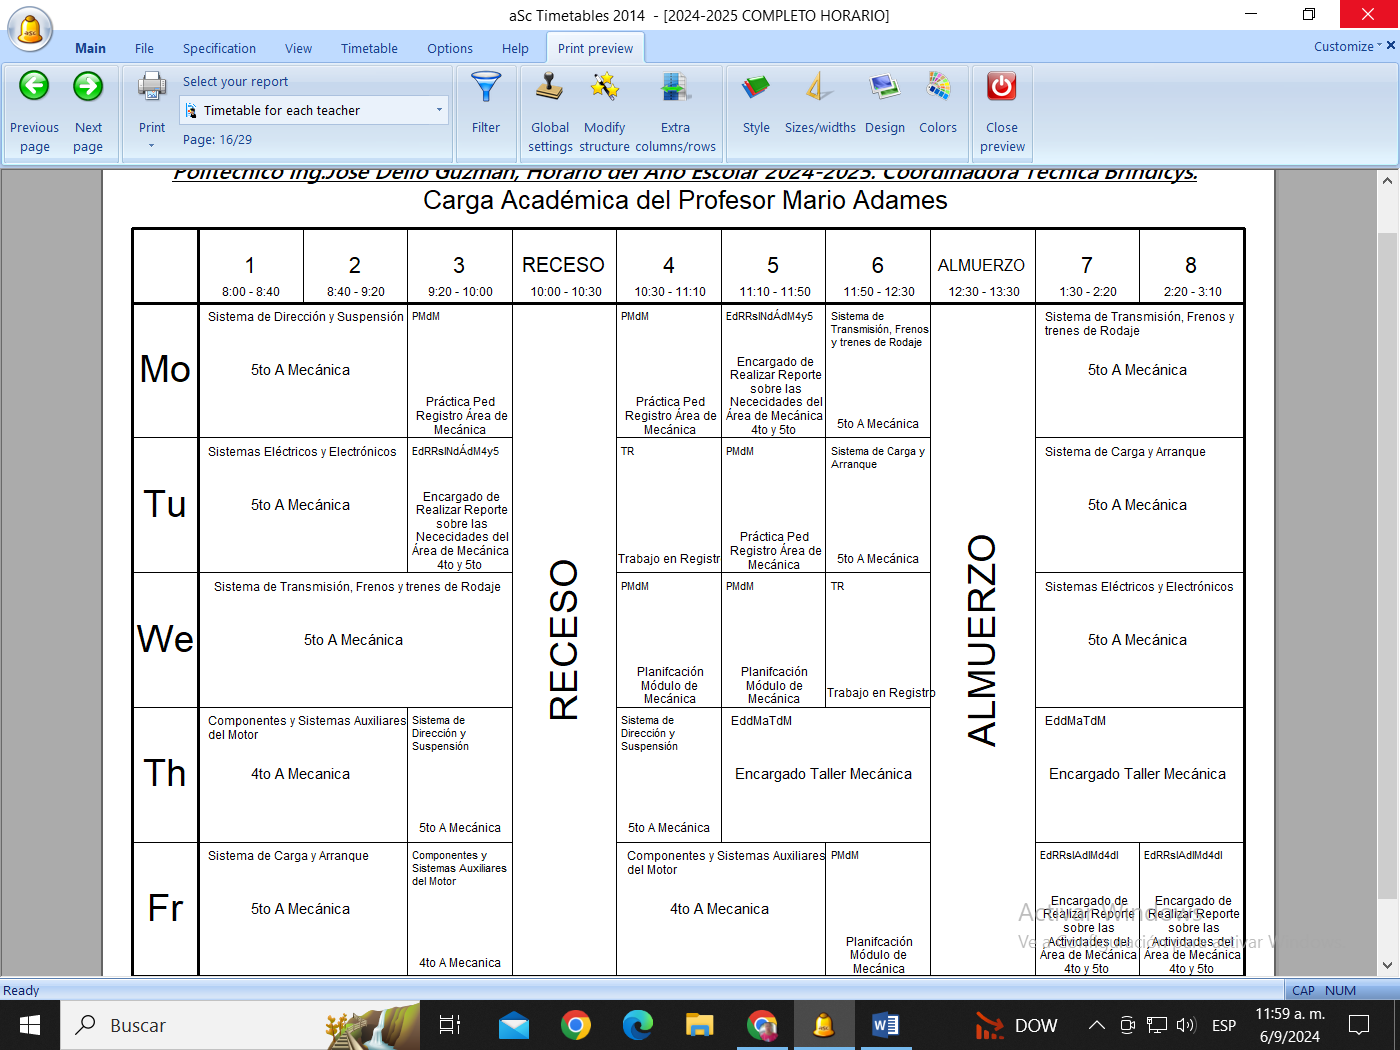
Task: Click the 'Mo' day row header
Action: (165, 370)
